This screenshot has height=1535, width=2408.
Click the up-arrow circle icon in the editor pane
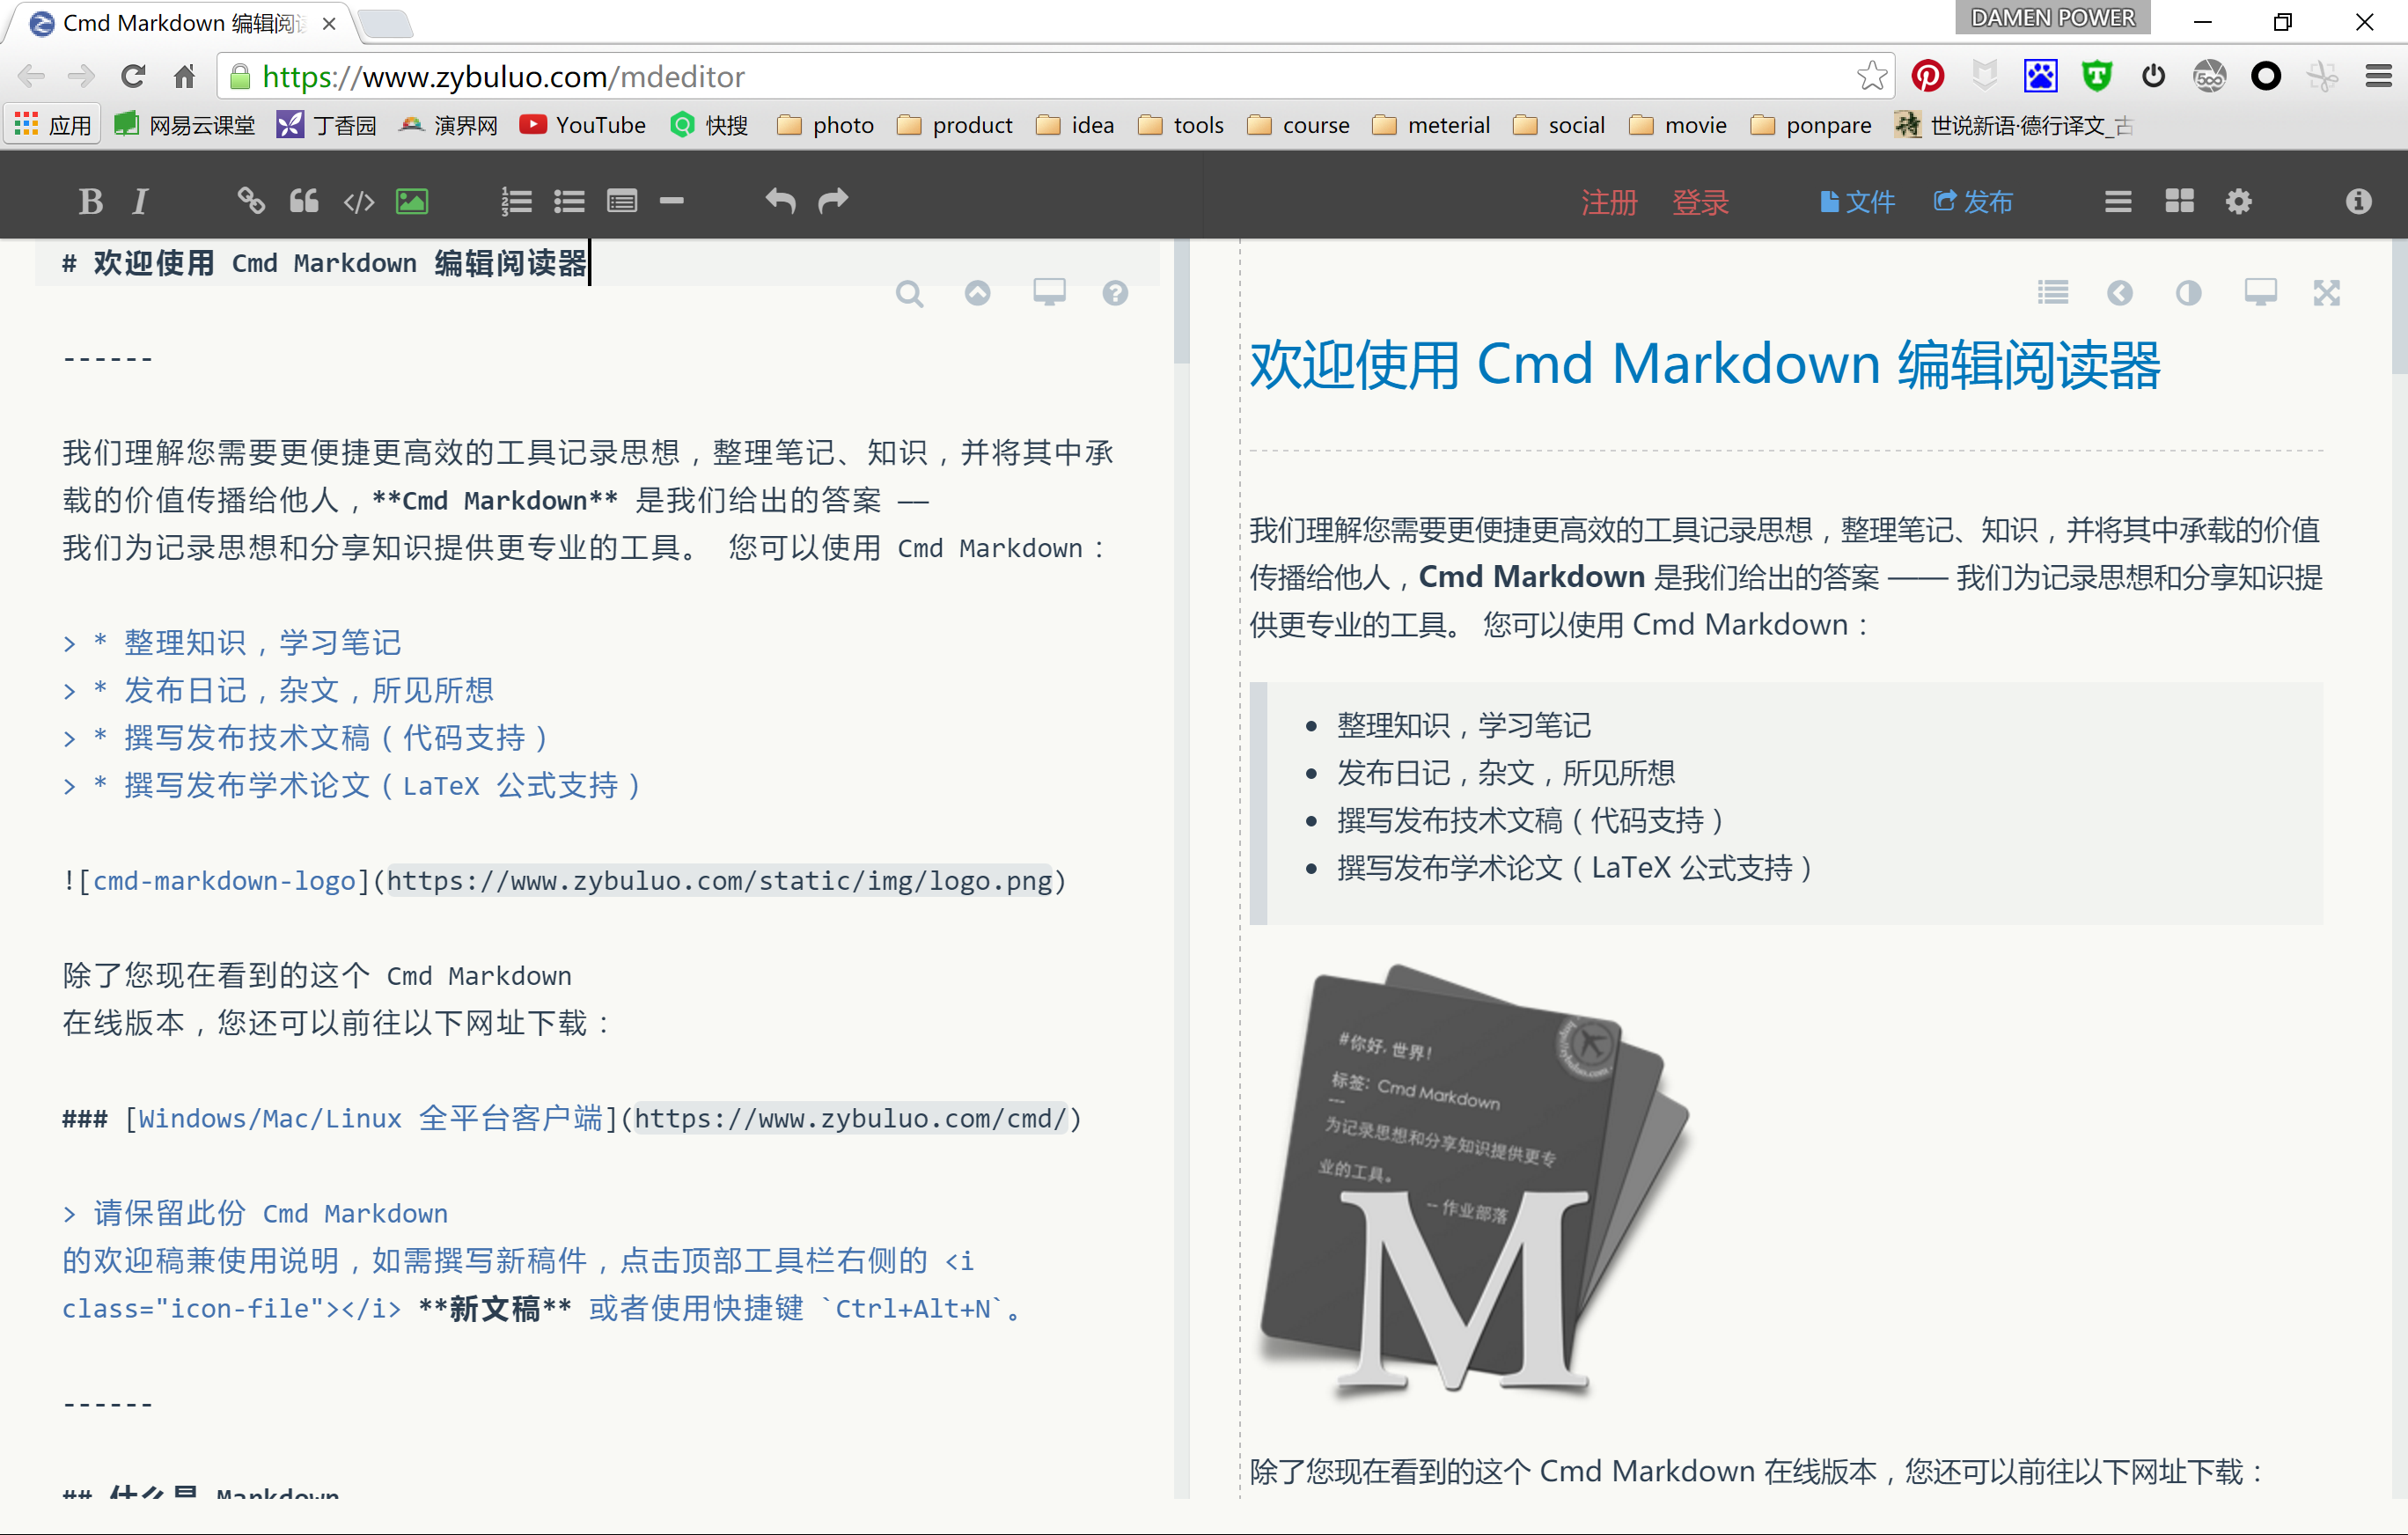[978, 293]
